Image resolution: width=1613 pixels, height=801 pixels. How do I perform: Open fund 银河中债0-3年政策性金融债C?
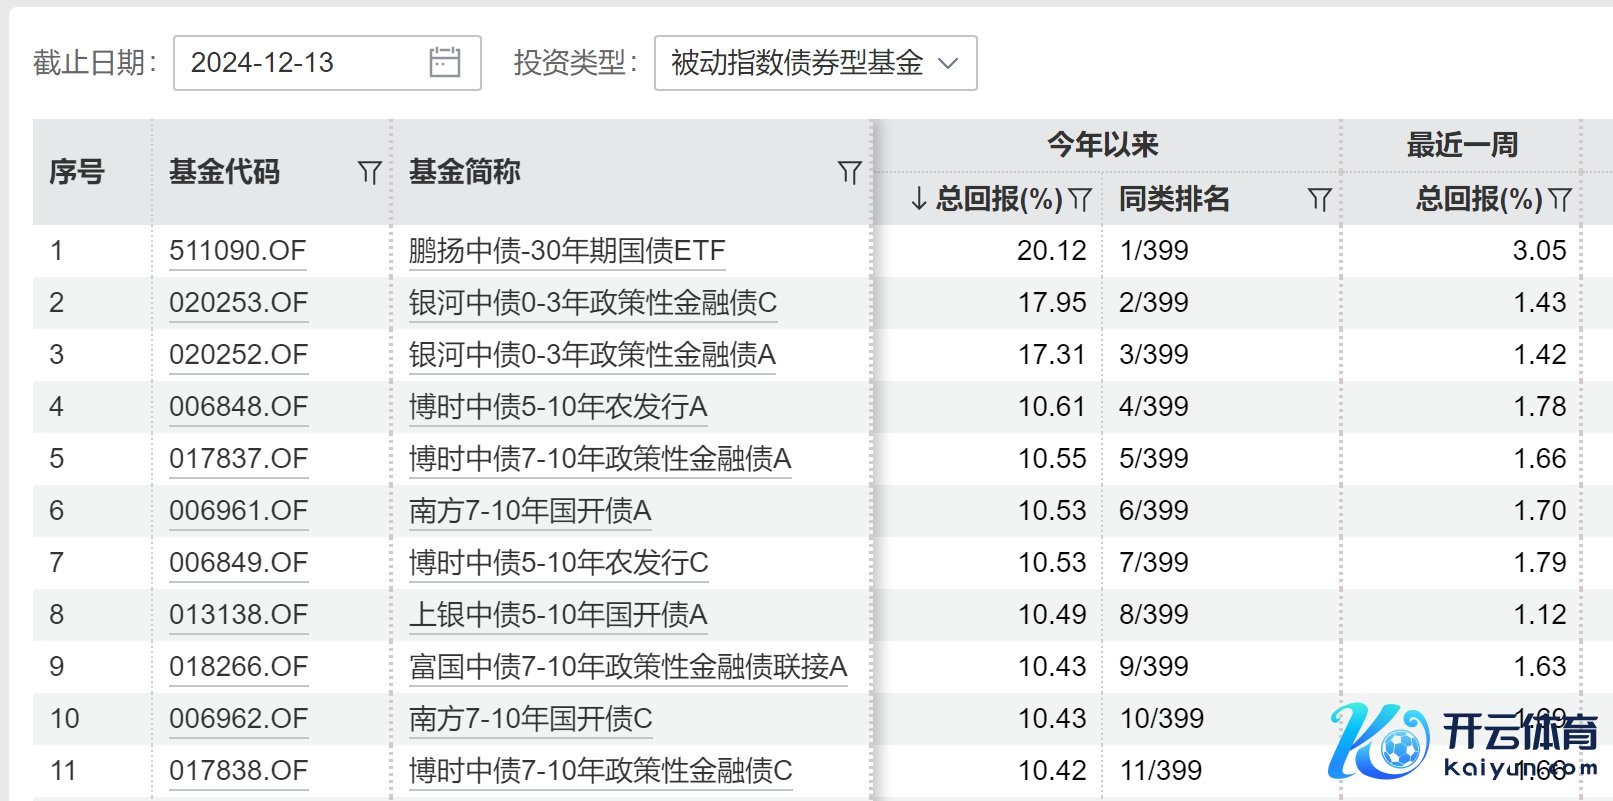[593, 303]
